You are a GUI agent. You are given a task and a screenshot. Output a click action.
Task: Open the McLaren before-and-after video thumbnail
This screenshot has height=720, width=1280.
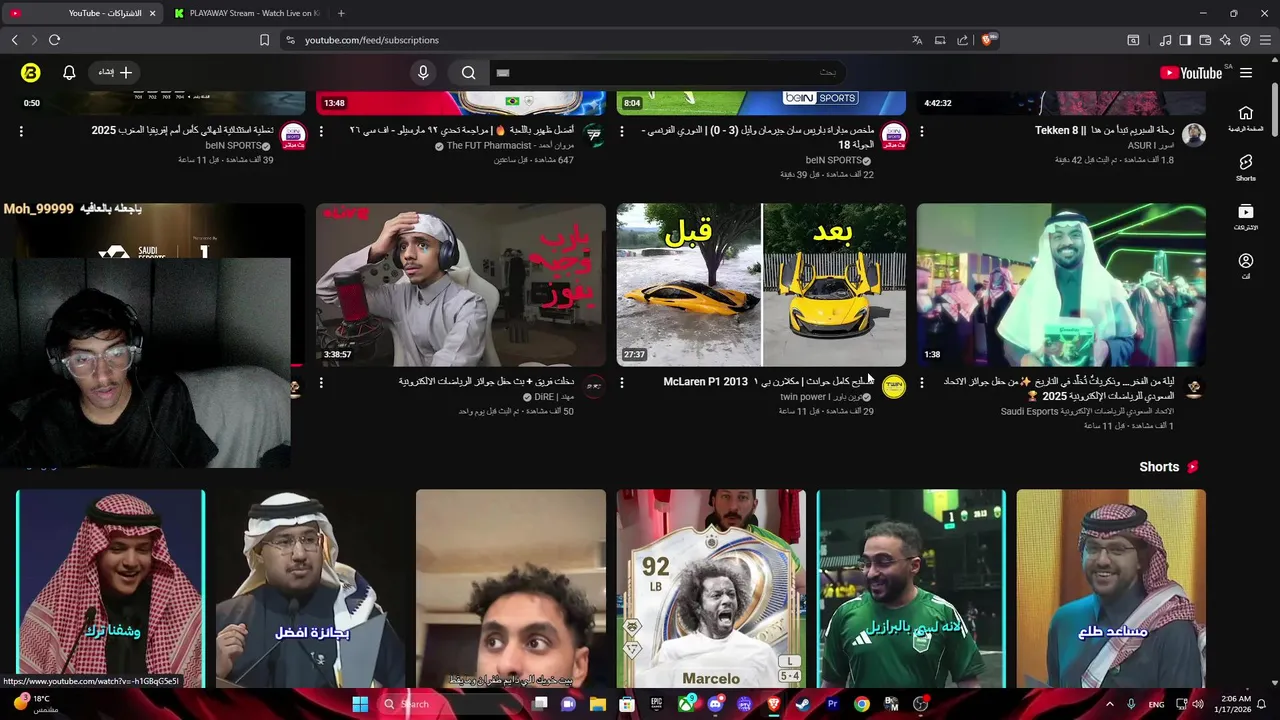(x=761, y=285)
